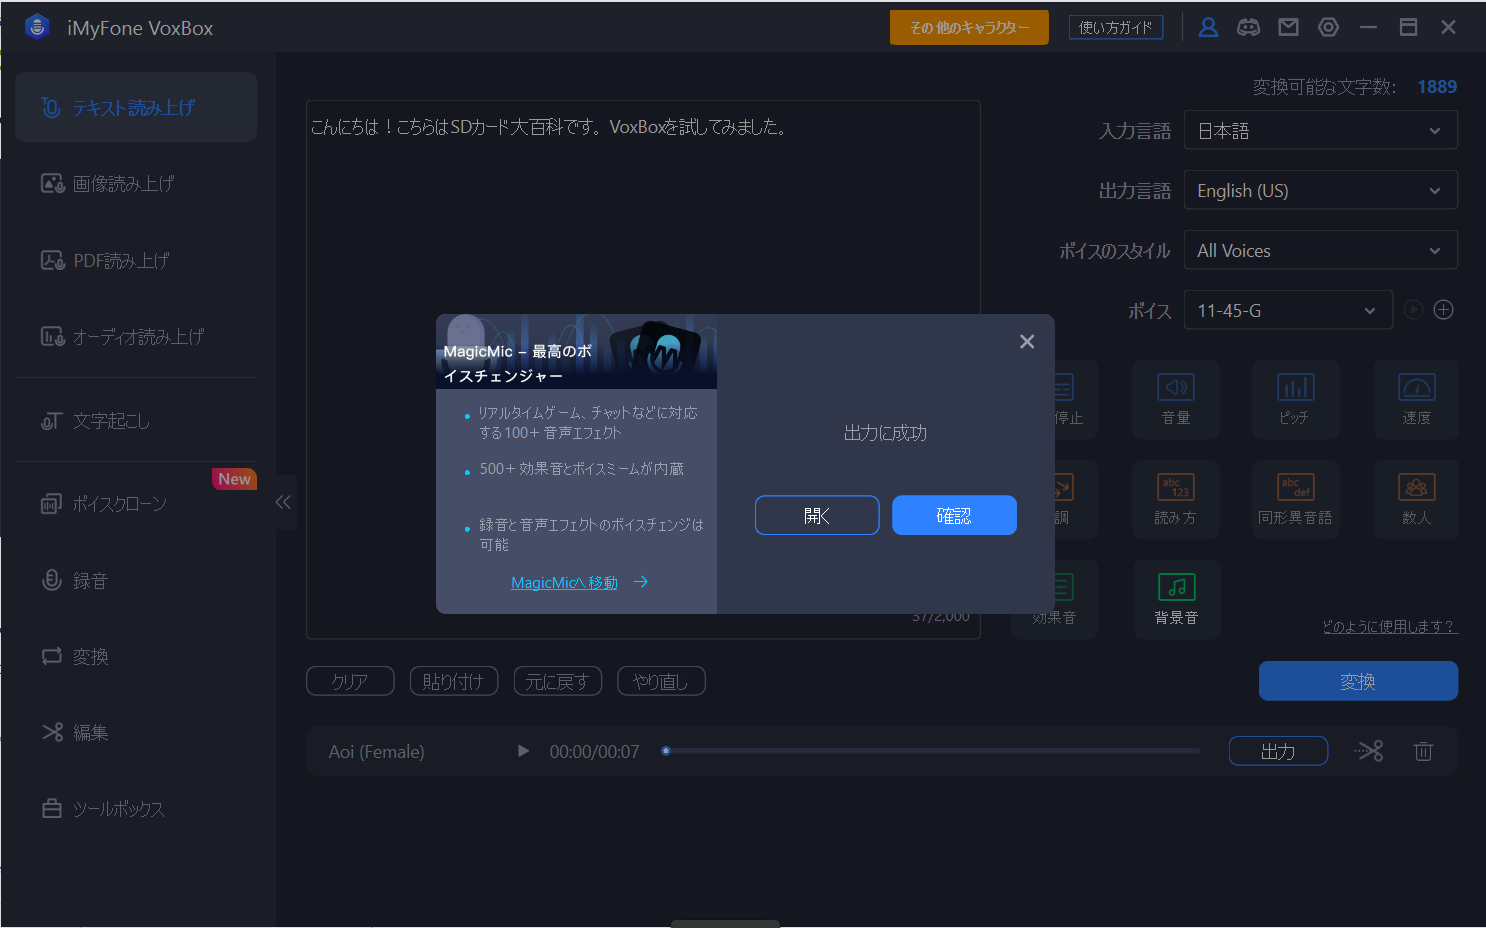This screenshot has height=928, width=1486.
Task: Open the pitch (ピッチ) adjustment tool
Action: (1295, 399)
